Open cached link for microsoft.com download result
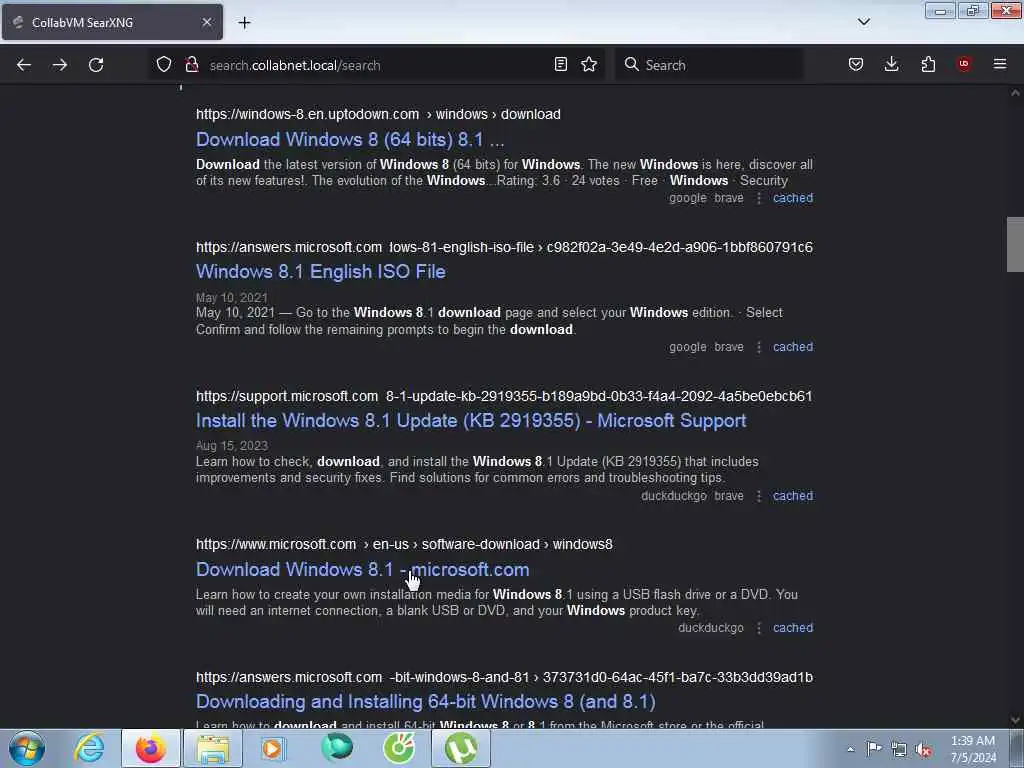 pos(793,628)
